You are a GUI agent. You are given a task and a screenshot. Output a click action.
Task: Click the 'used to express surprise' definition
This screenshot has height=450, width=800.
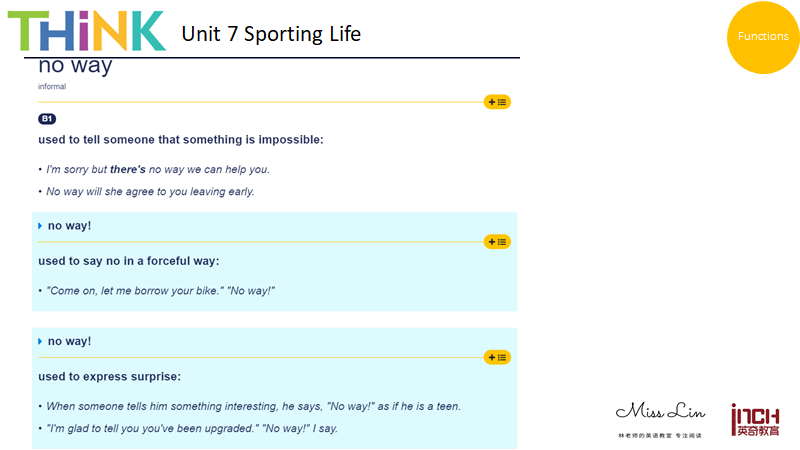(x=110, y=377)
